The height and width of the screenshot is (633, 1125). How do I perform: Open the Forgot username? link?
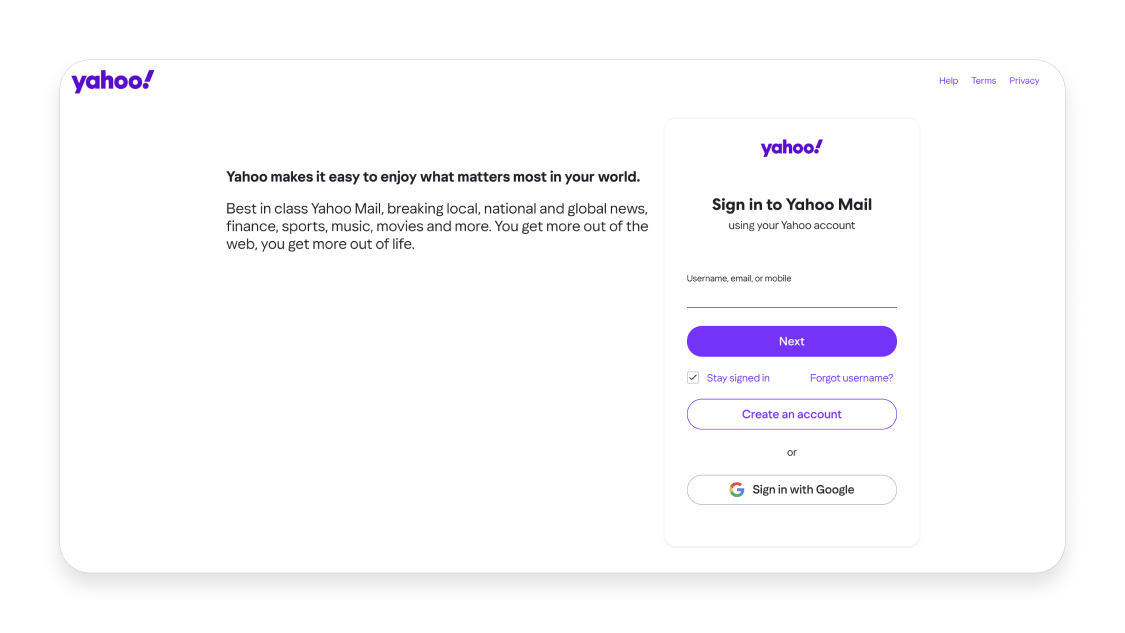pyautogui.click(x=851, y=377)
